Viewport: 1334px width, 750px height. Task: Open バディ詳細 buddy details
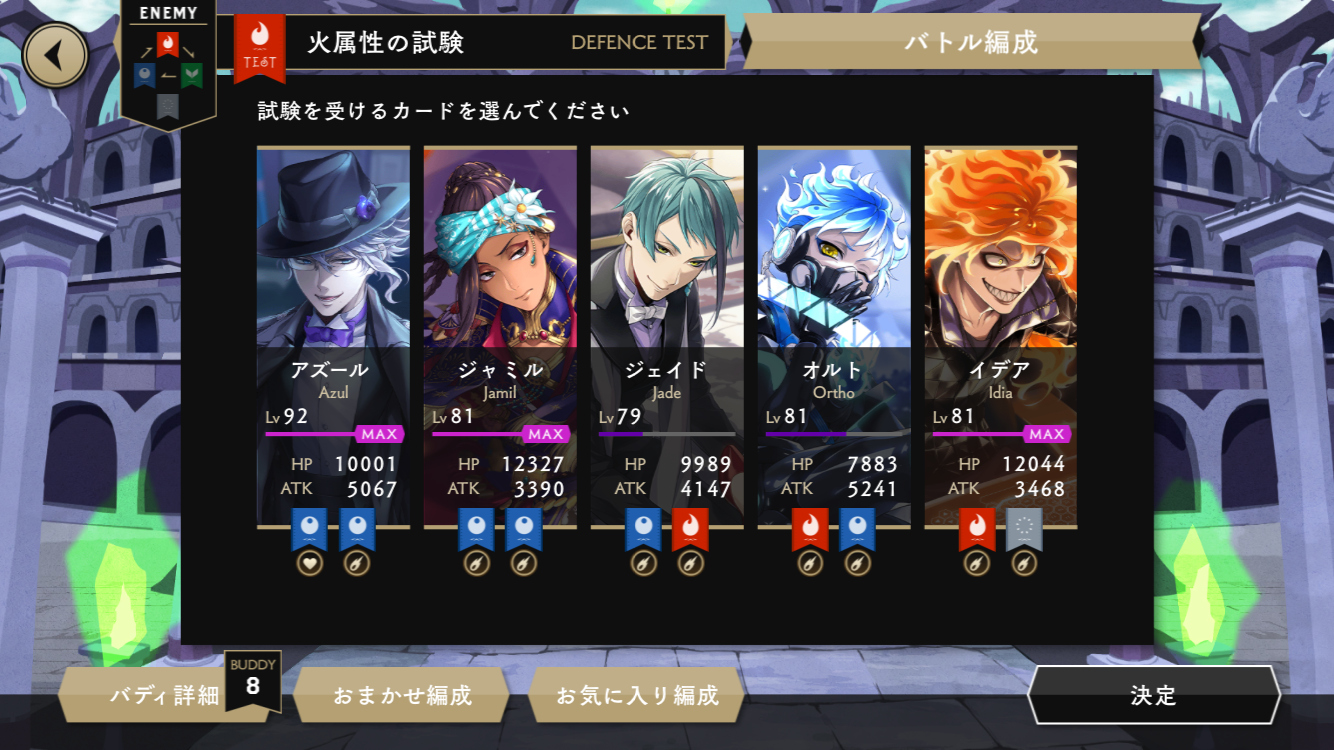165,695
